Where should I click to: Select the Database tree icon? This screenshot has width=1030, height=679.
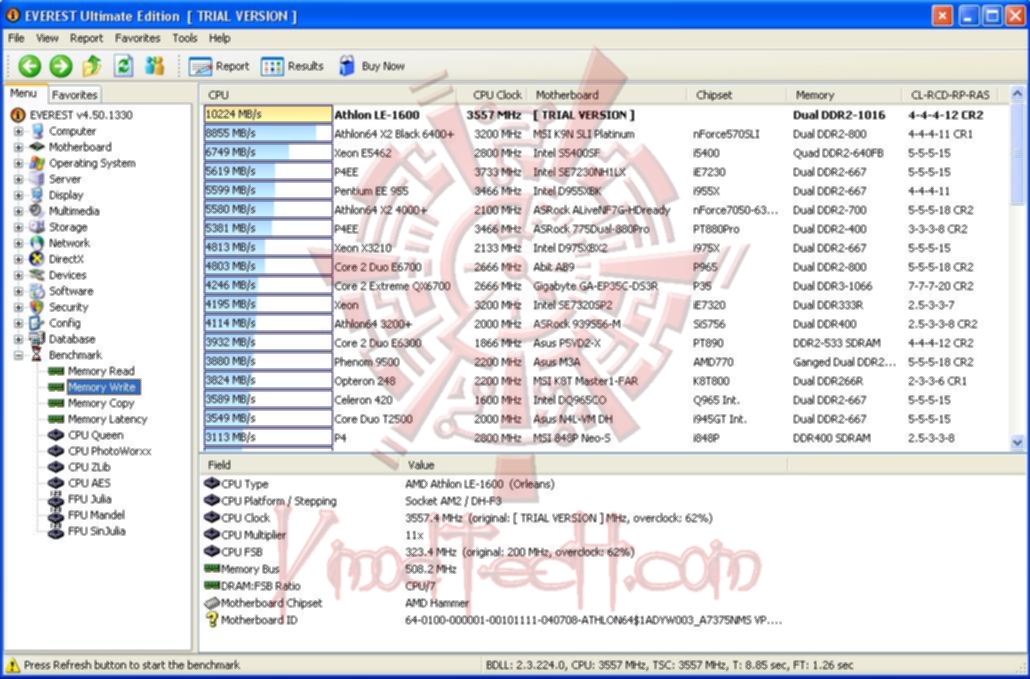[x=37, y=339]
